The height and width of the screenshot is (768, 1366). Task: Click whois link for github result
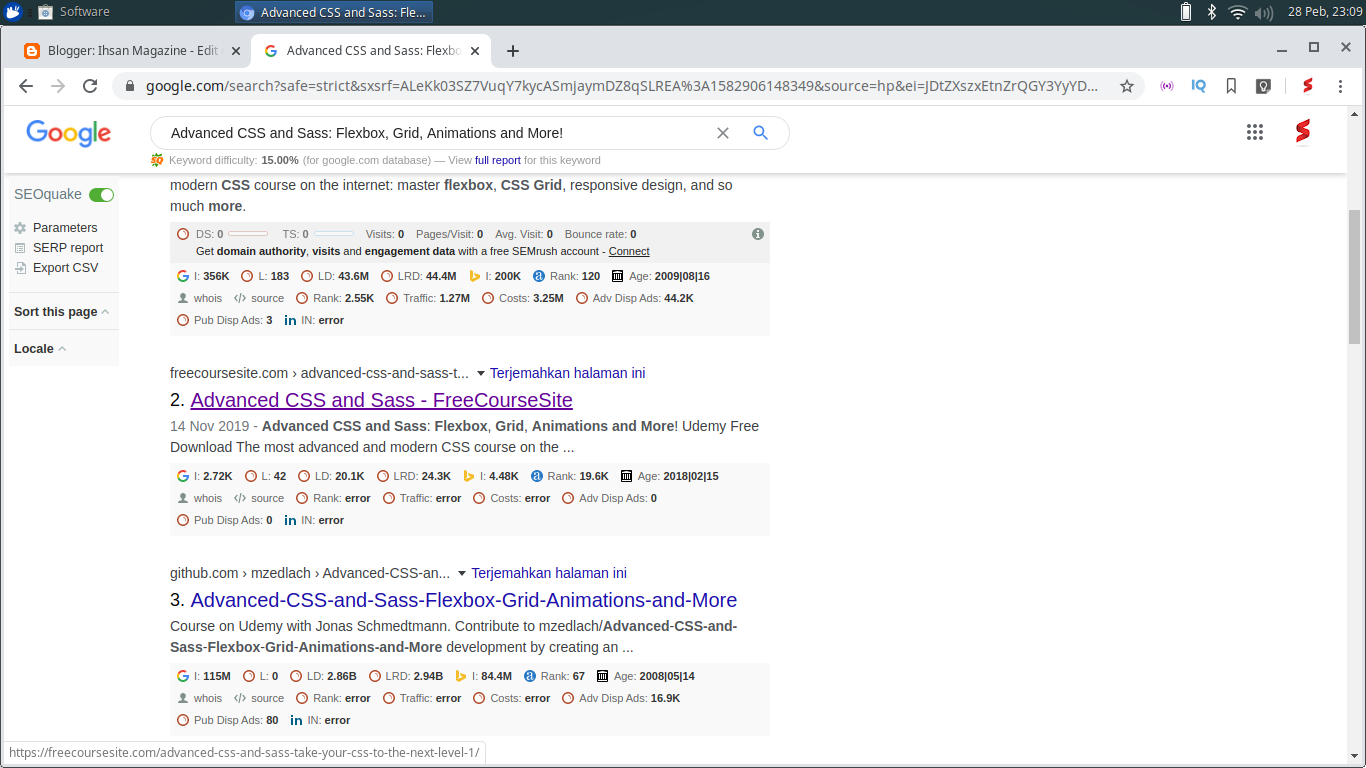(200, 698)
